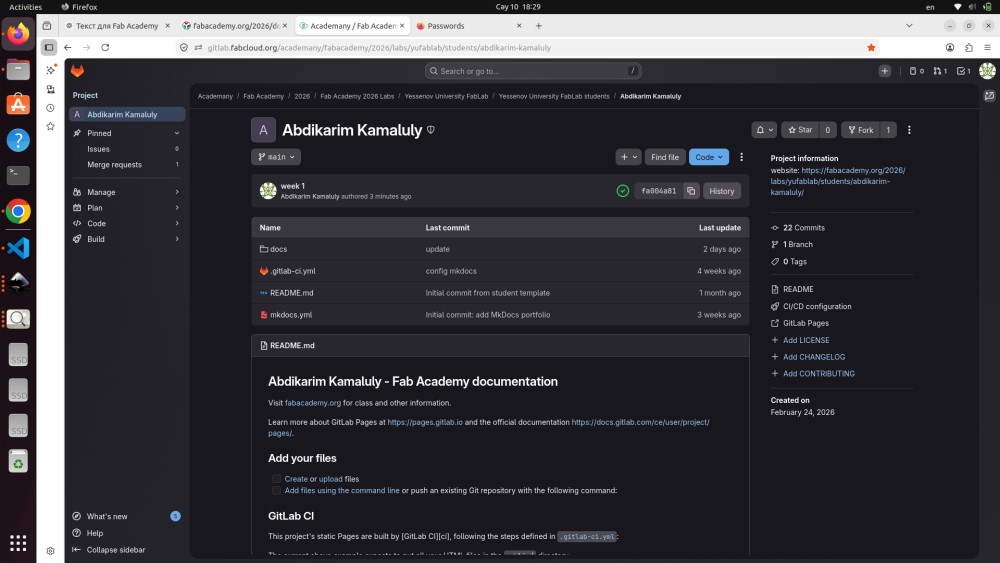Launch Visual Studio Code from the dock

[18, 247]
